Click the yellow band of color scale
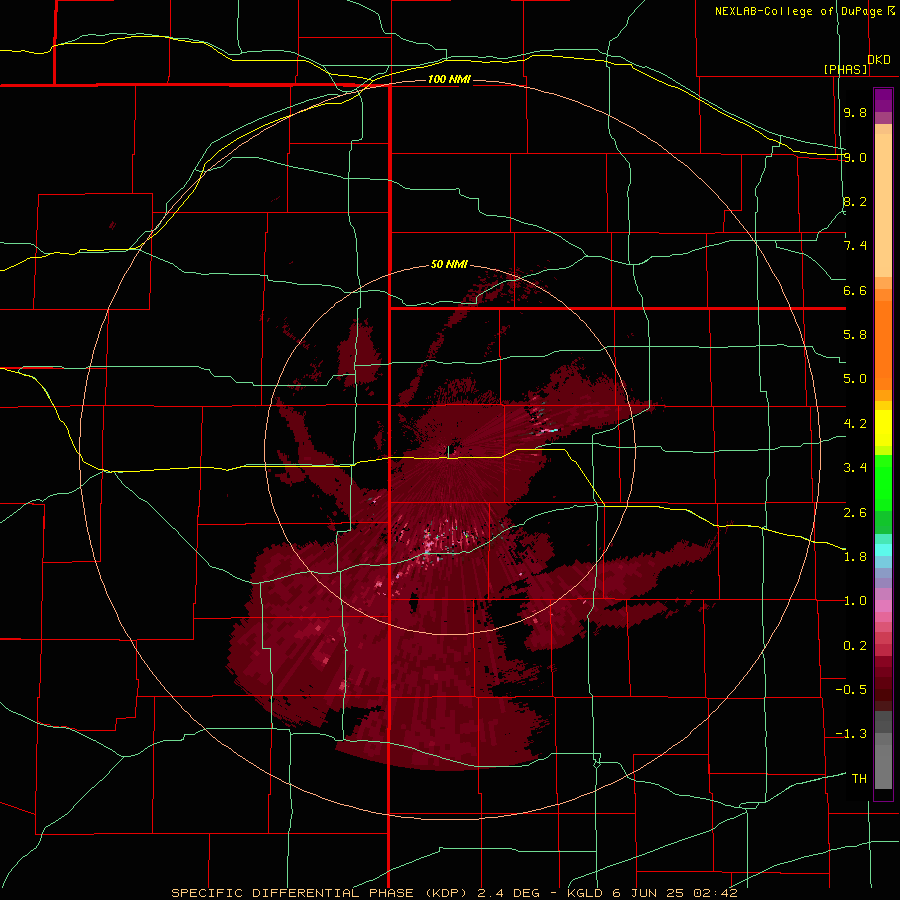 click(x=883, y=428)
